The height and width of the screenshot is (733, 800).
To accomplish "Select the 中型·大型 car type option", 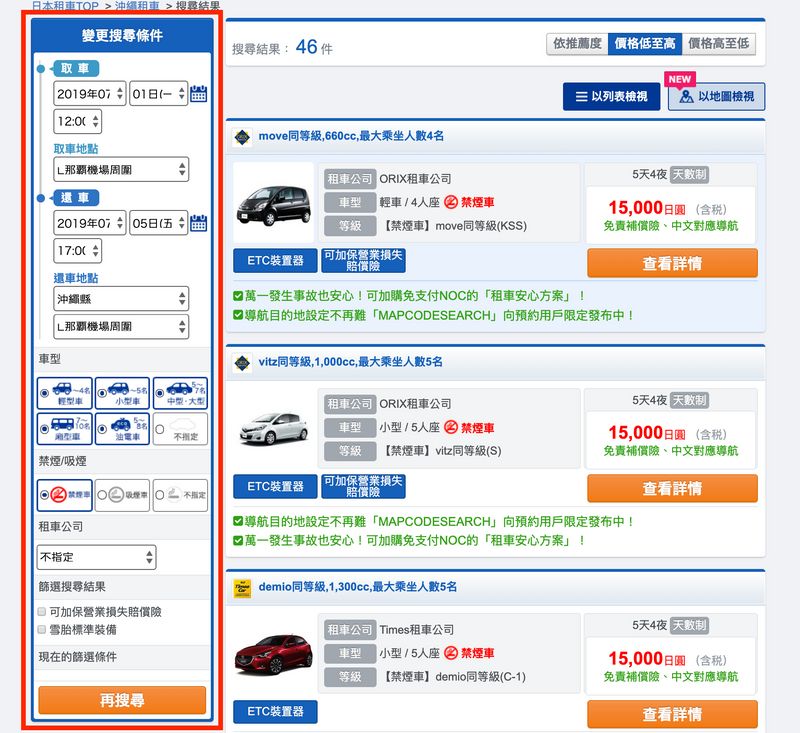I will click(181, 393).
